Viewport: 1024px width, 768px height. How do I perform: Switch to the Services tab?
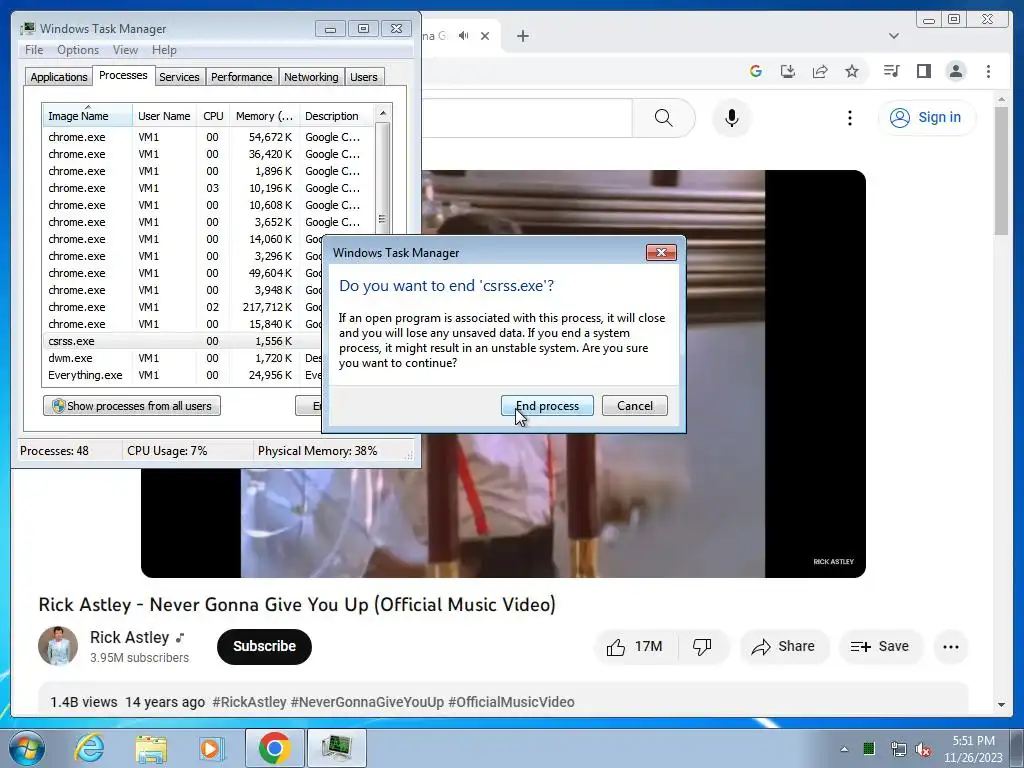[179, 77]
